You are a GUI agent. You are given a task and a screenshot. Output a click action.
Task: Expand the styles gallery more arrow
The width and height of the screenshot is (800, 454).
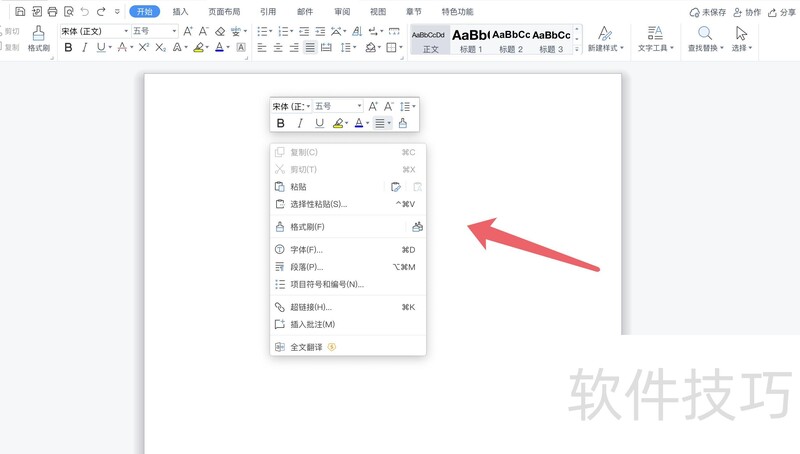pos(577,49)
